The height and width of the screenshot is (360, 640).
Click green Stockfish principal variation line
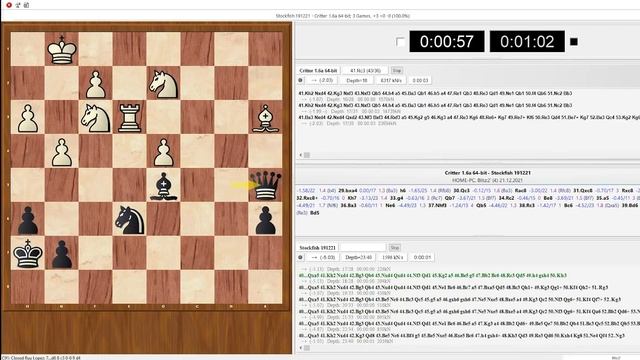pyautogui.click(x=433, y=276)
